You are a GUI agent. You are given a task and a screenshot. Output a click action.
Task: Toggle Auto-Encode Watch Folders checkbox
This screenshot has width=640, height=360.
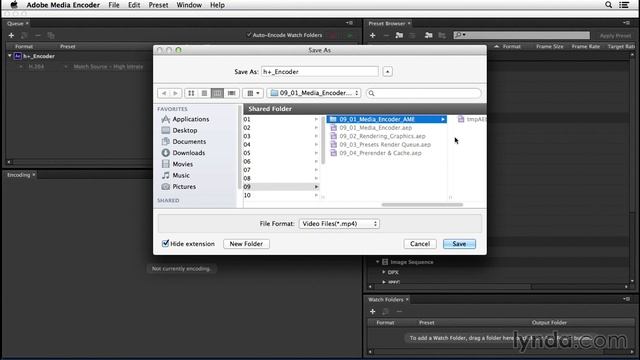pos(249,35)
